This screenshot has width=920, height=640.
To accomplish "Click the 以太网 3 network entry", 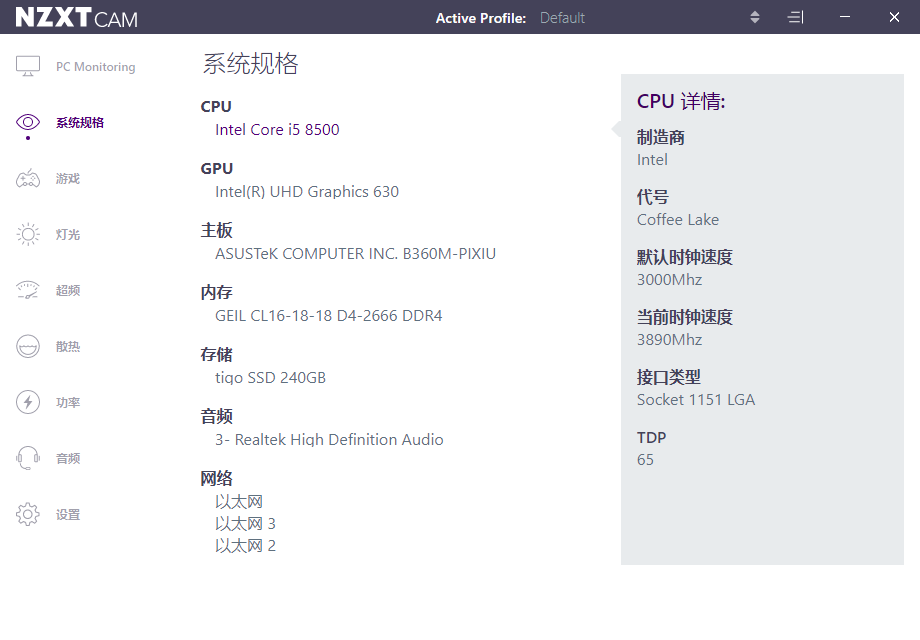I will (x=245, y=524).
